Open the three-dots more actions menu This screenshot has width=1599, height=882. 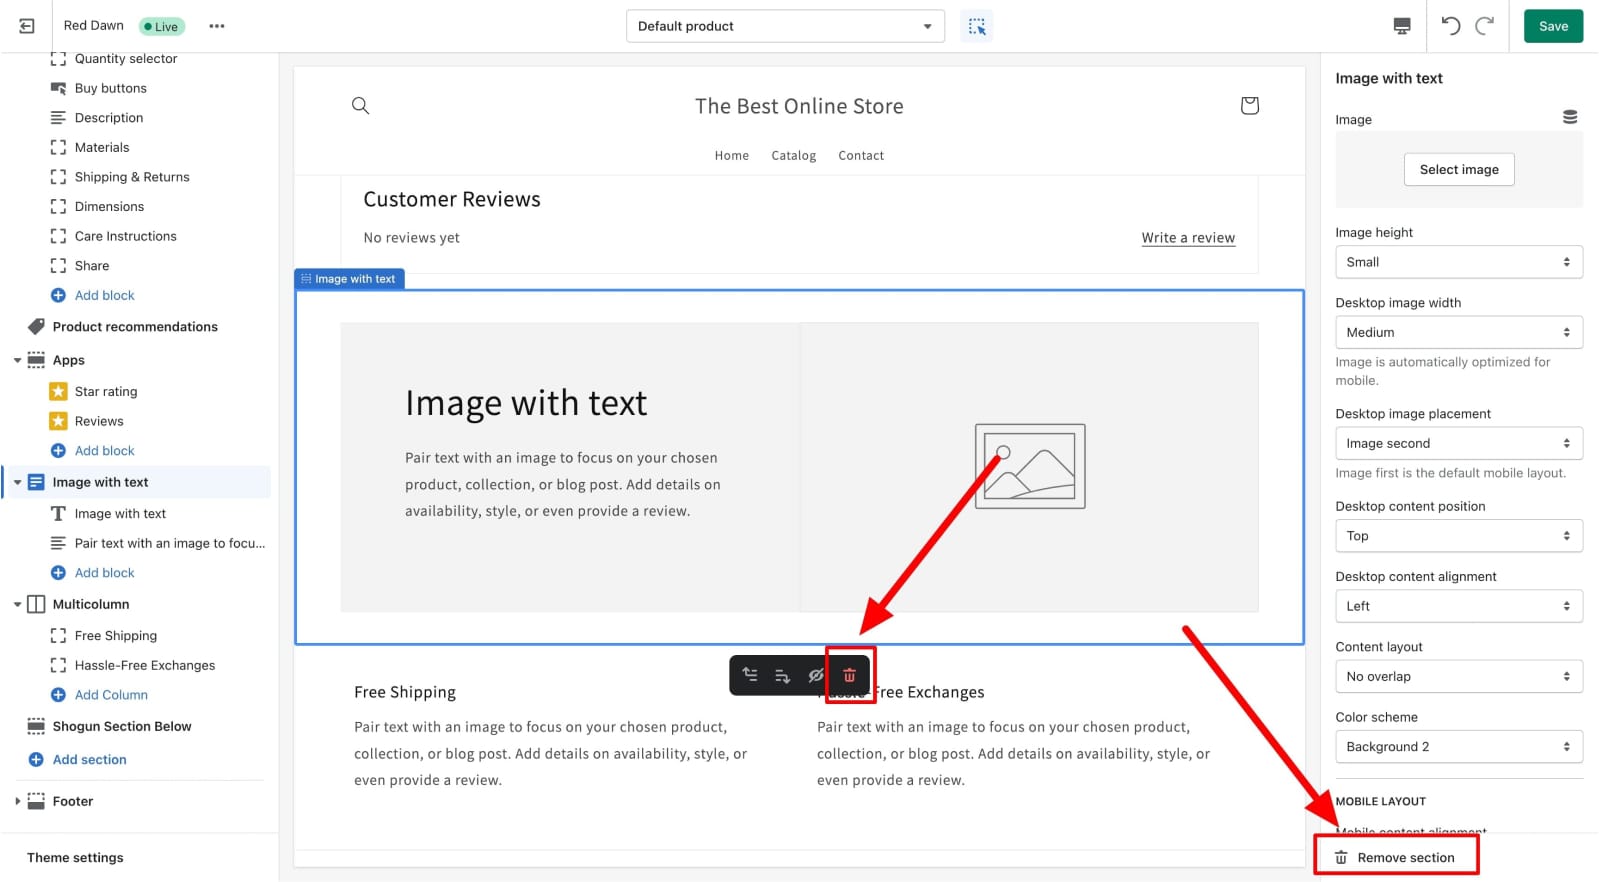[217, 26]
